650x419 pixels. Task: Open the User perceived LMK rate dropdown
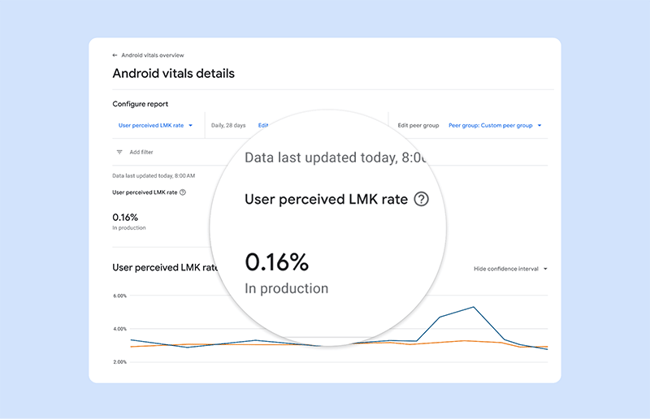point(155,125)
